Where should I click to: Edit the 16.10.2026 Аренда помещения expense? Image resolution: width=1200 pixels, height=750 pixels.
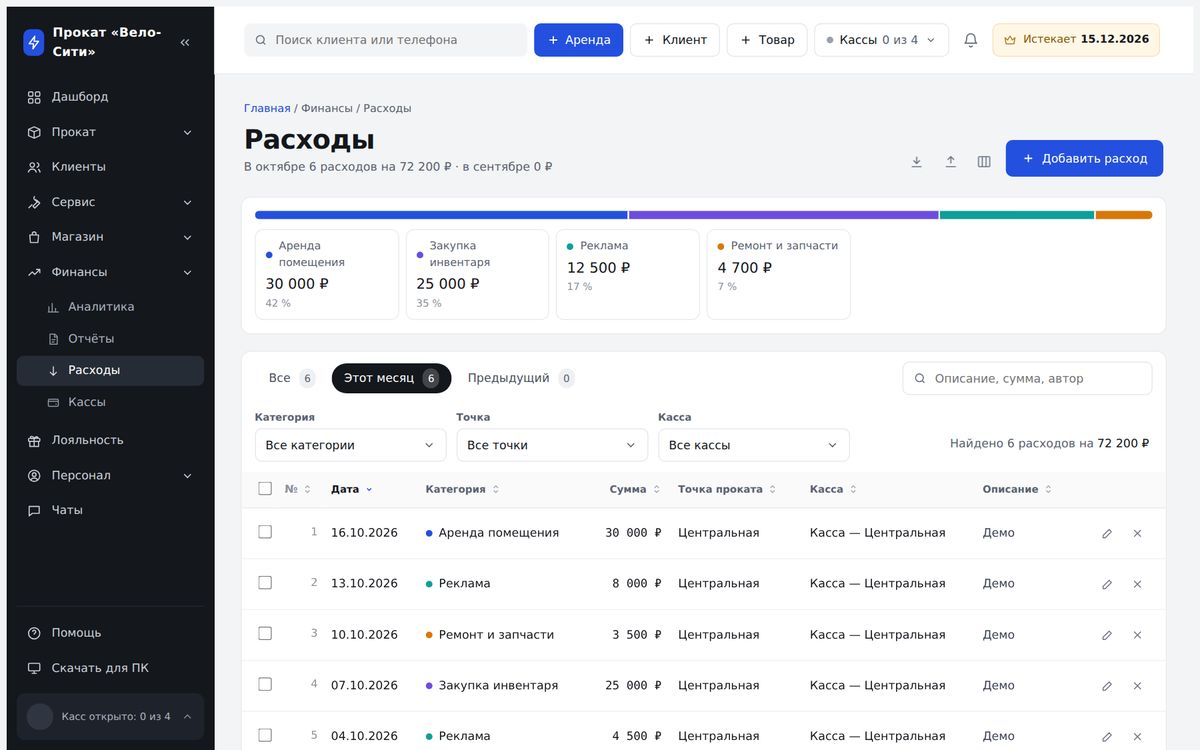(x=1107, y=533)
